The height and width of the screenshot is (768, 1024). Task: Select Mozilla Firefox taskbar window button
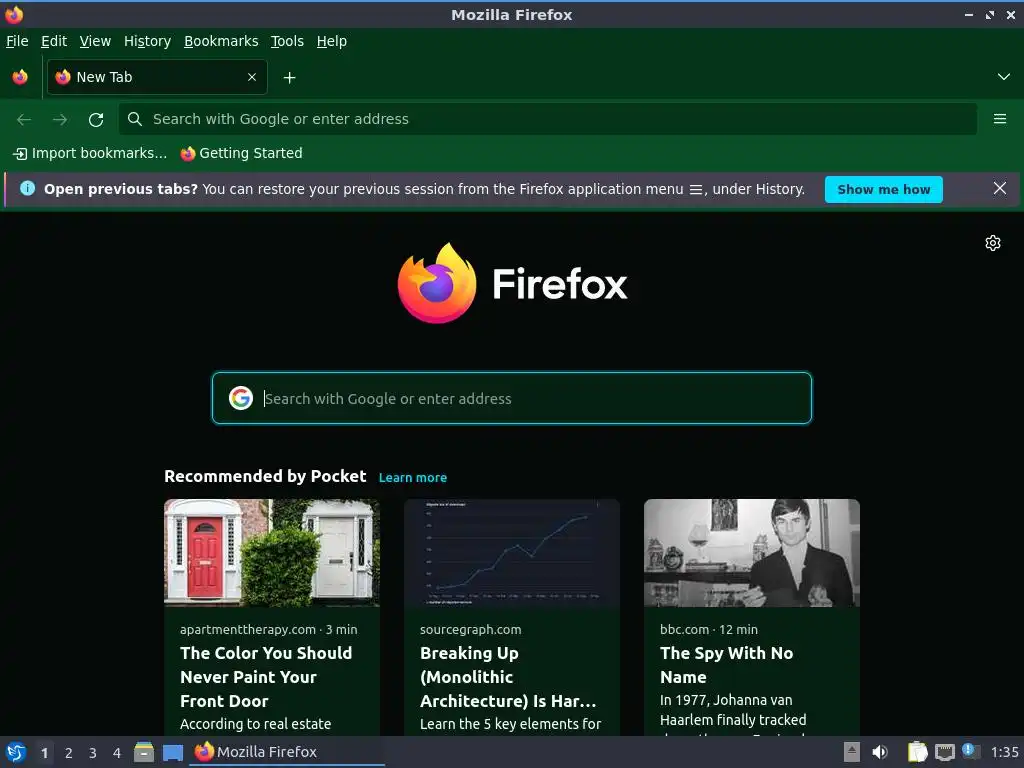click(287, 752)
